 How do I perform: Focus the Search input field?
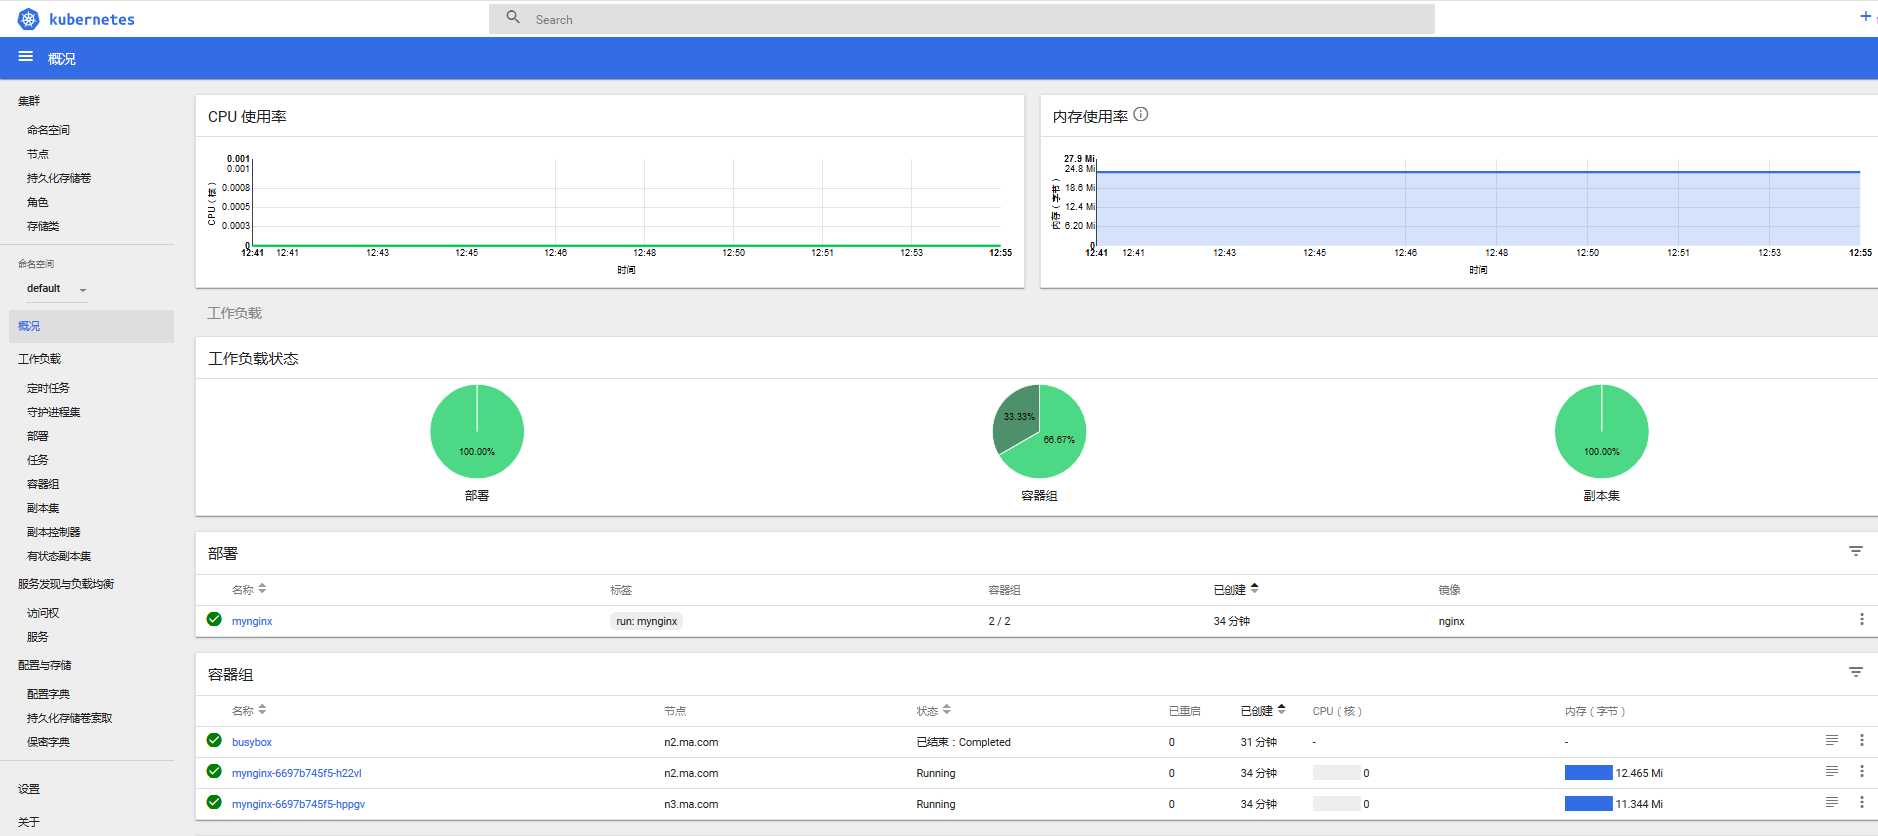pyautogui.click(x=962, y=19)
